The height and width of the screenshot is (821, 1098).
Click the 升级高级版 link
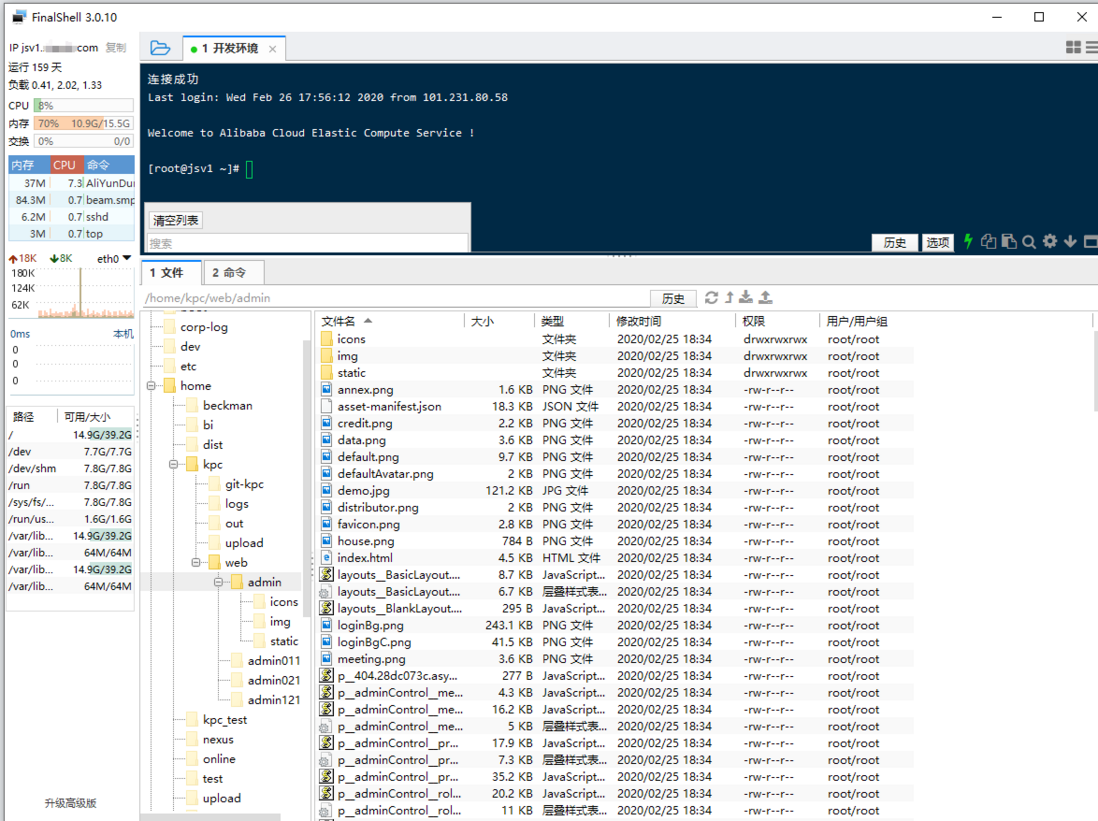tap(70, 803)
